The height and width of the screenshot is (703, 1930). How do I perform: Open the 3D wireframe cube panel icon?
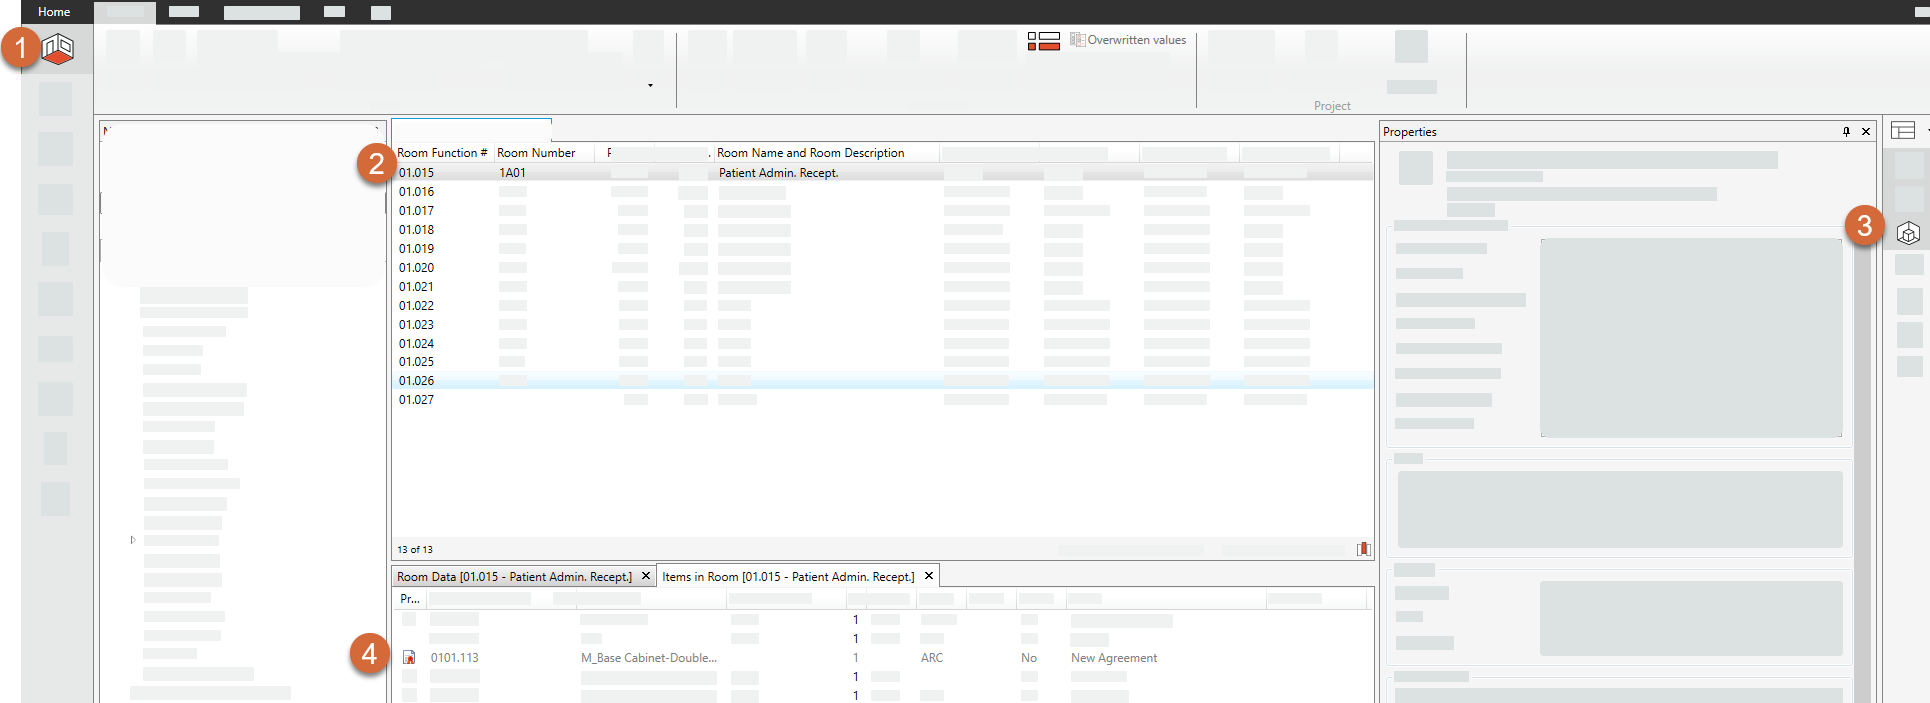click(1908, 233)
